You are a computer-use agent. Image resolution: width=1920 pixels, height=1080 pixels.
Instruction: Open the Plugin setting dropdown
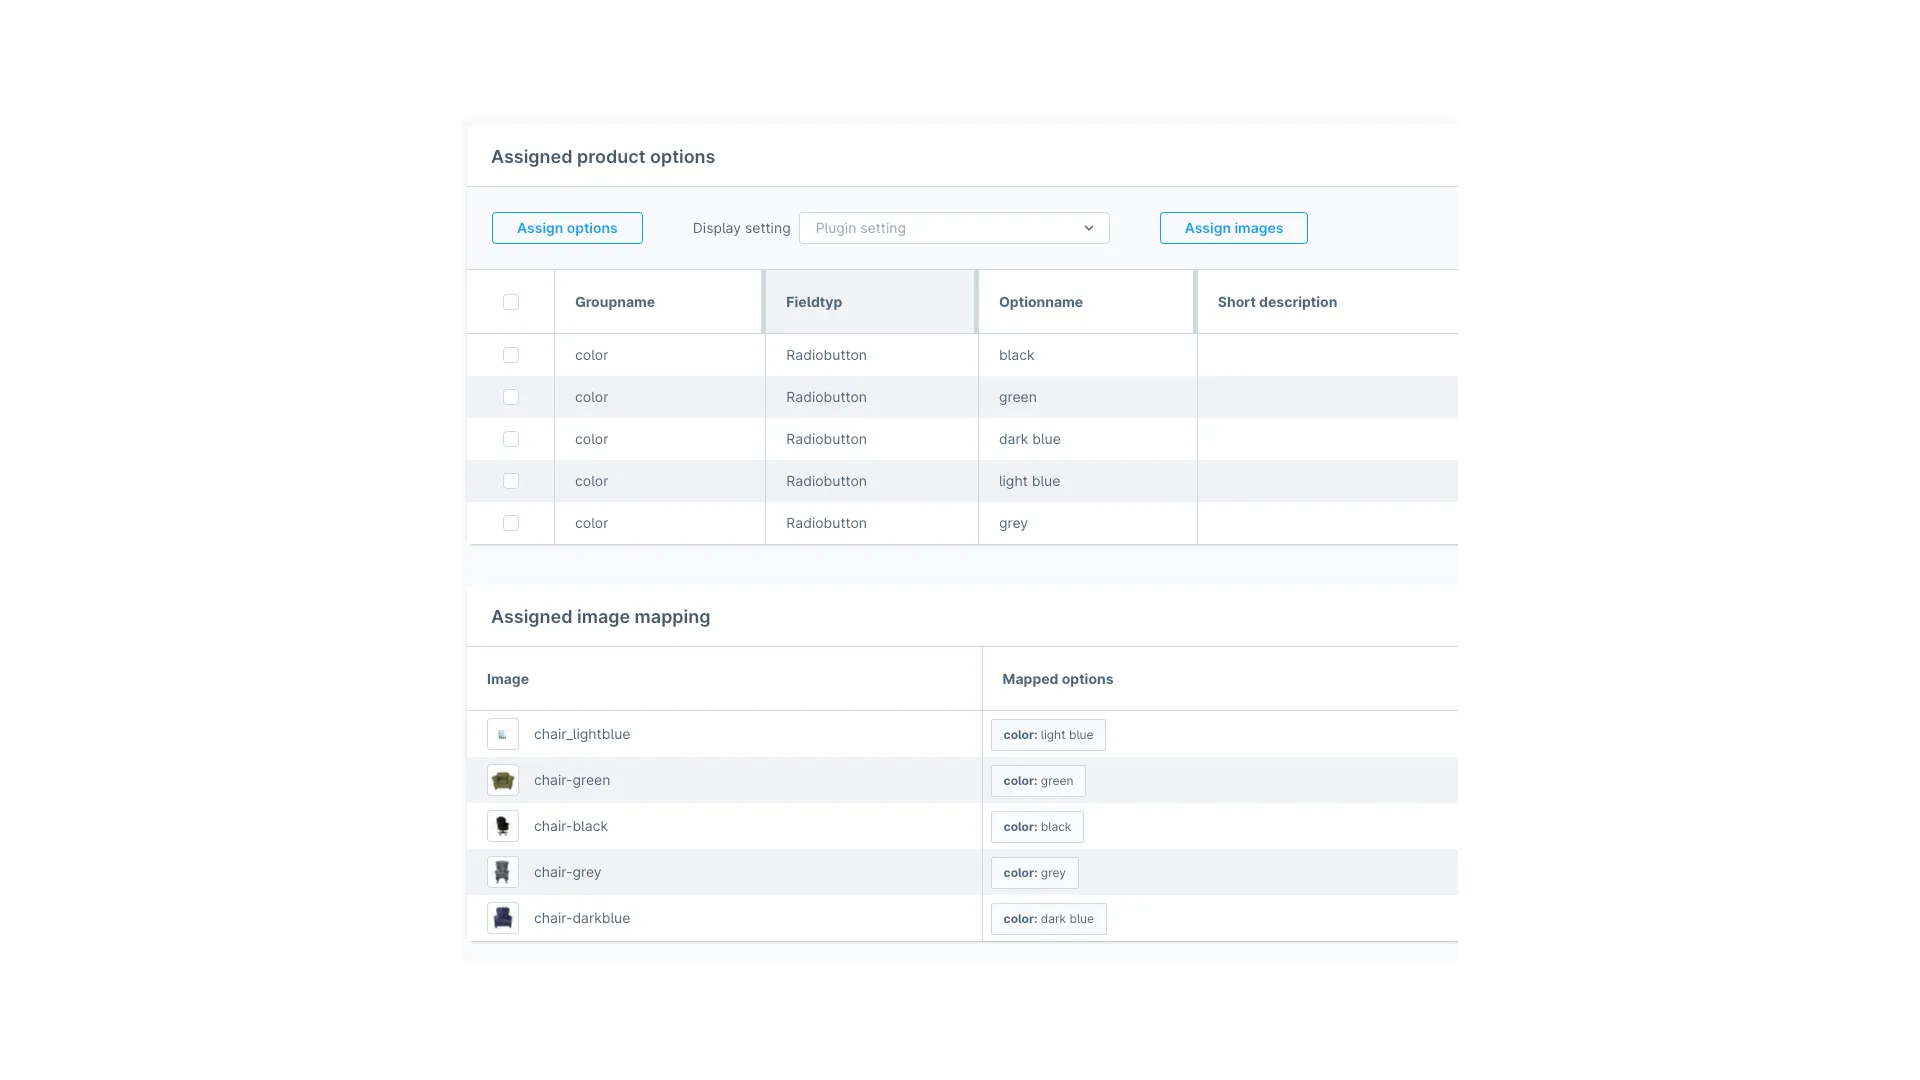click(953, 228)
